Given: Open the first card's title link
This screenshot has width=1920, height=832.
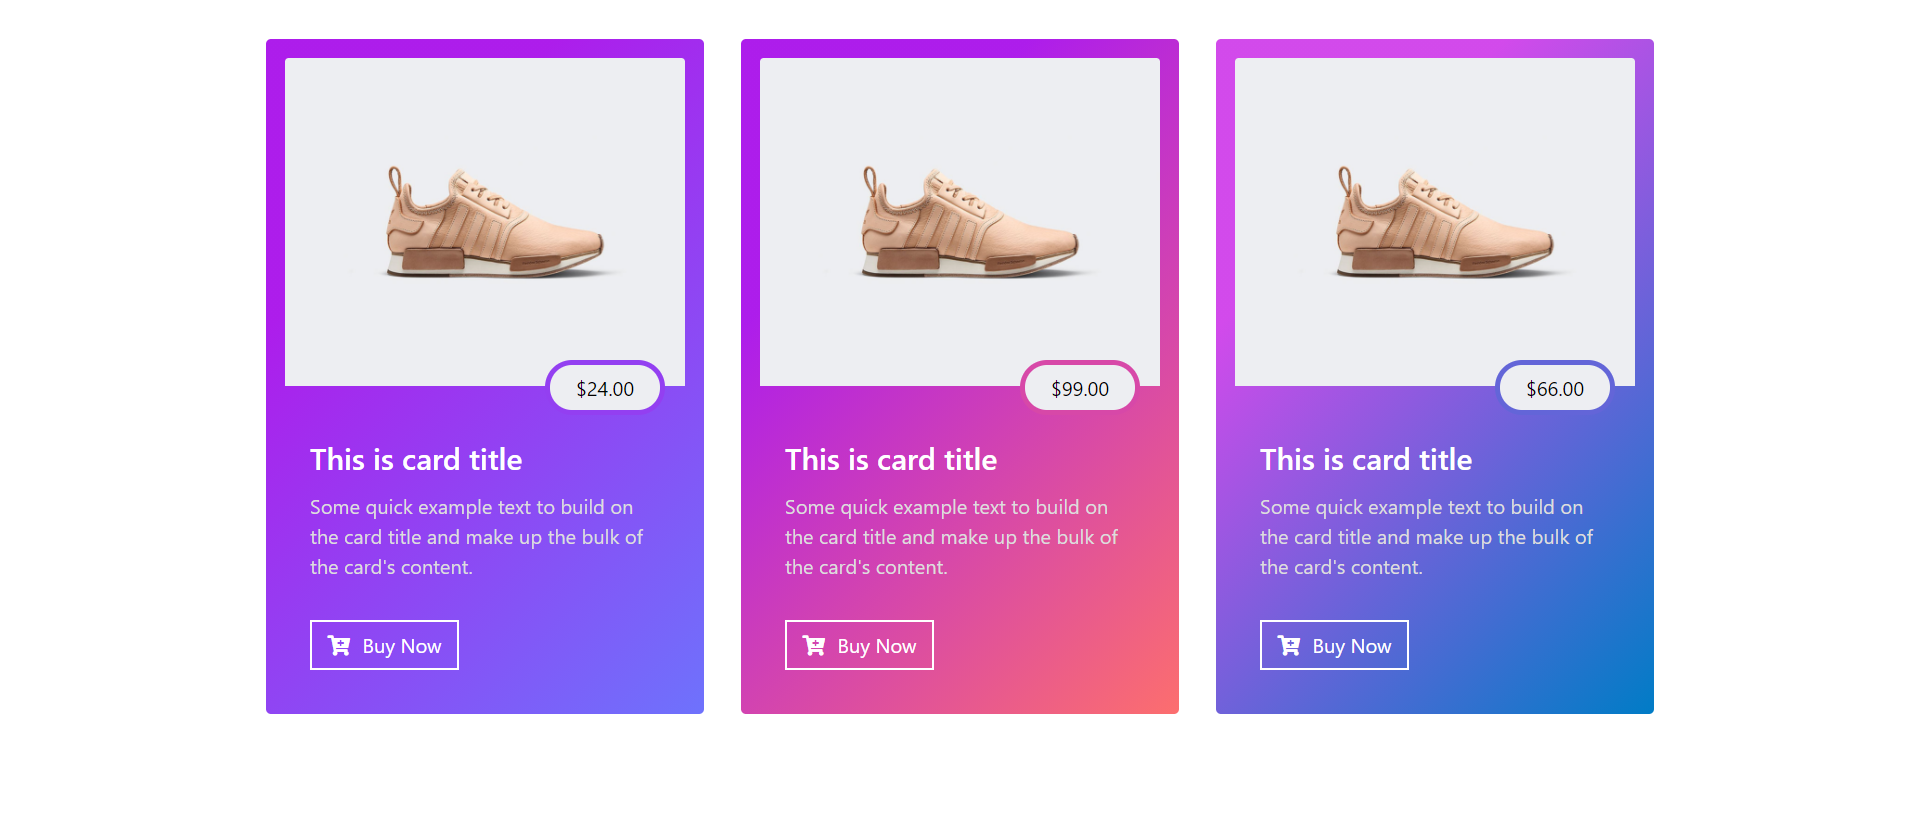Looking at the screenshot, I should [x=416, y=459].
